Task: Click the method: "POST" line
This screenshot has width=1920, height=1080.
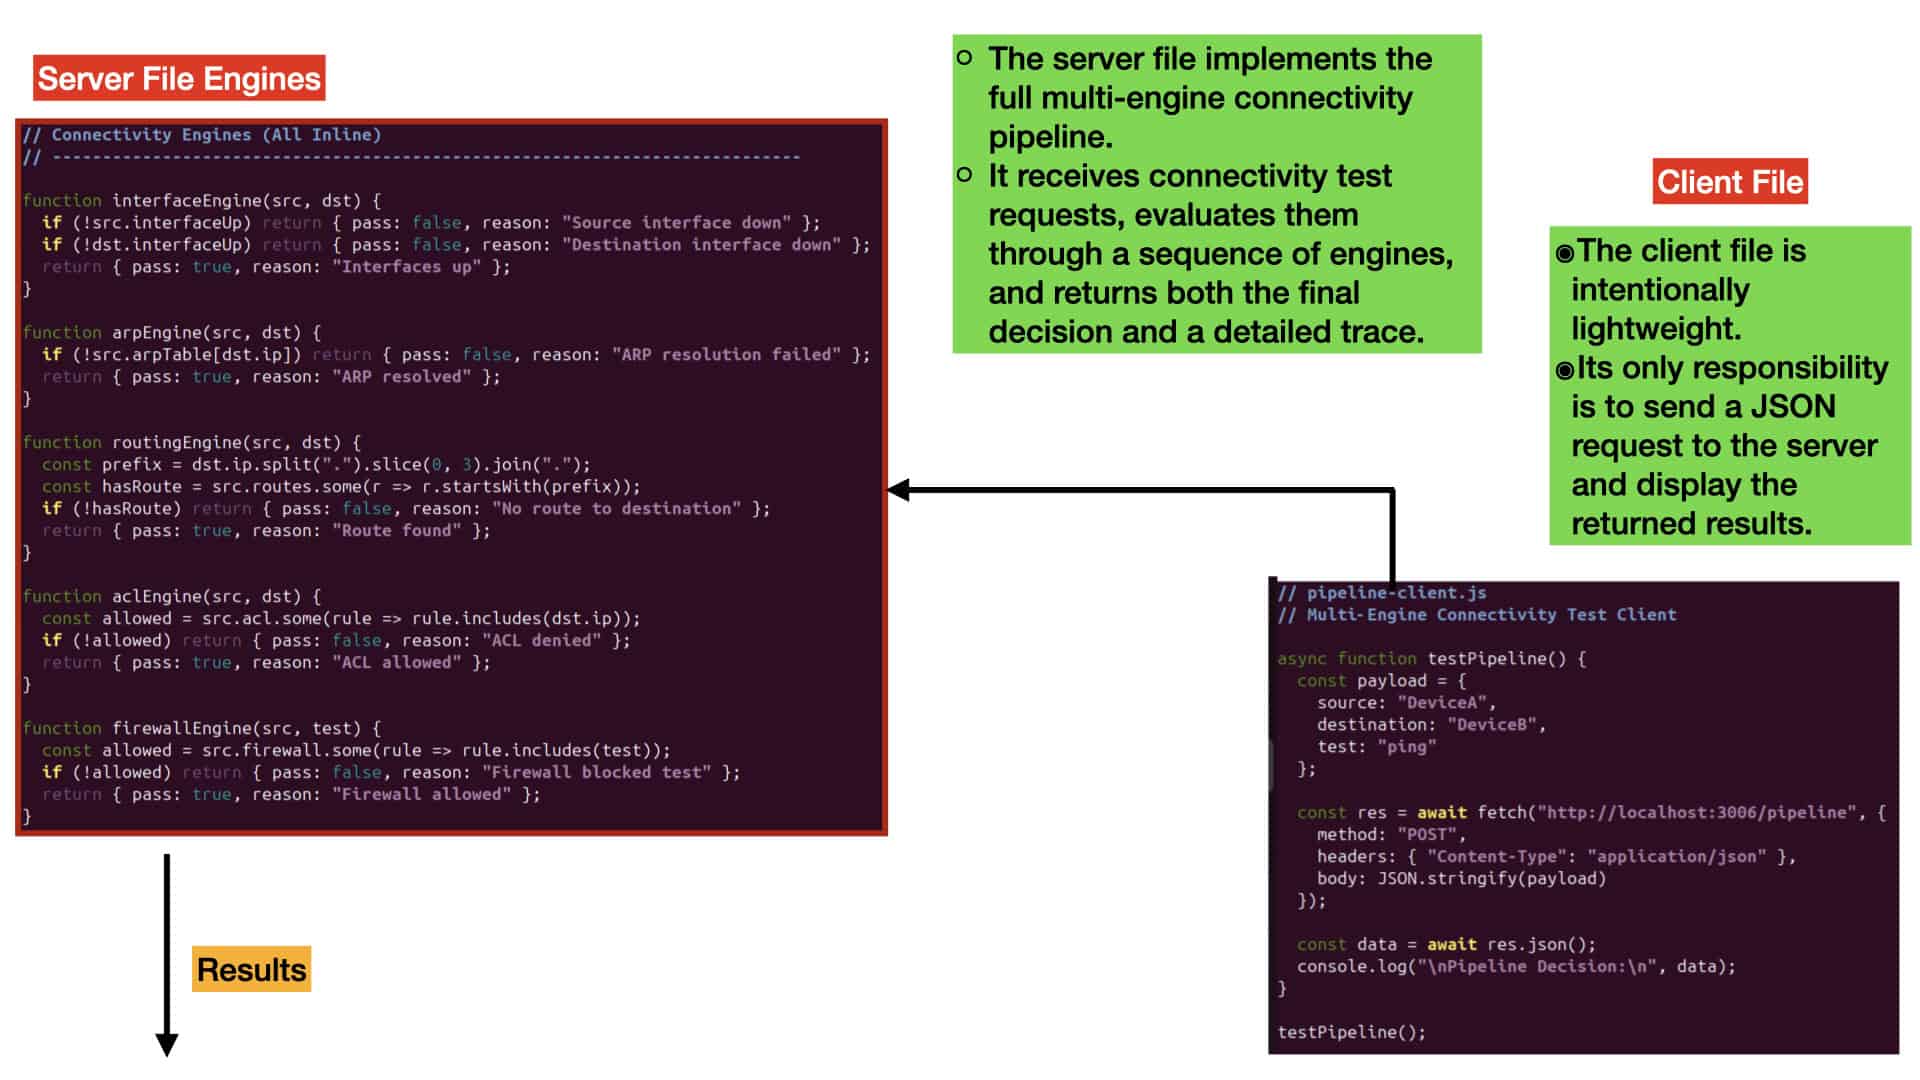Action: click(x=1392, y=835)
